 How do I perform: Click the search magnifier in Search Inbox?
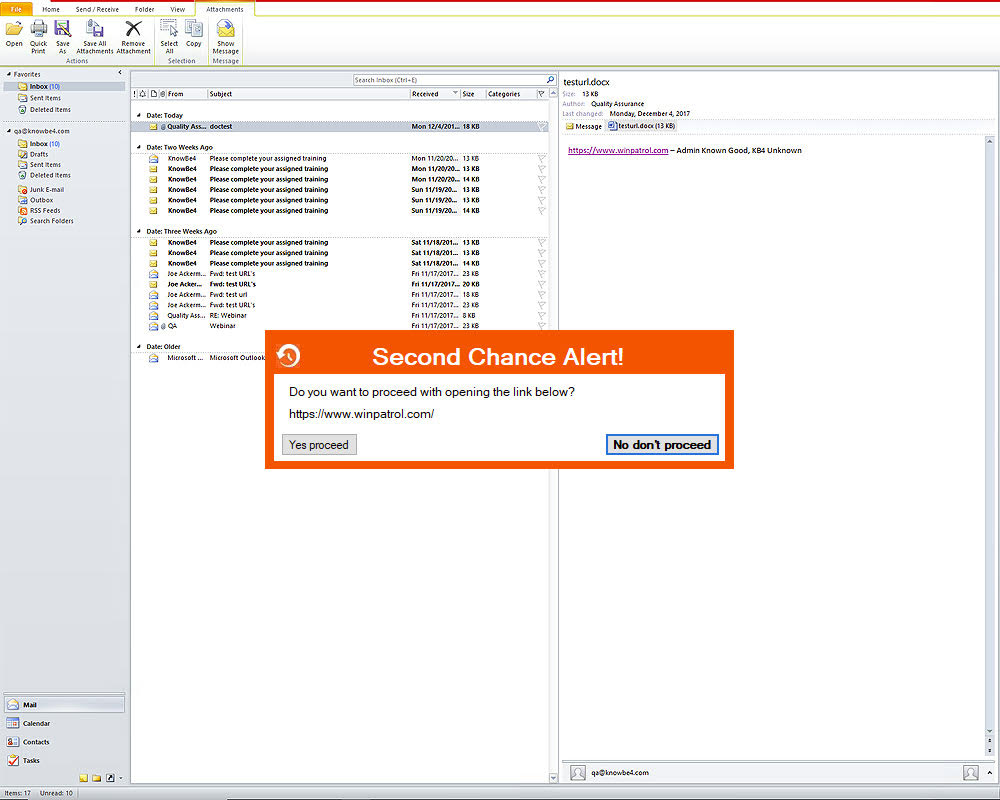pos(550,80)
